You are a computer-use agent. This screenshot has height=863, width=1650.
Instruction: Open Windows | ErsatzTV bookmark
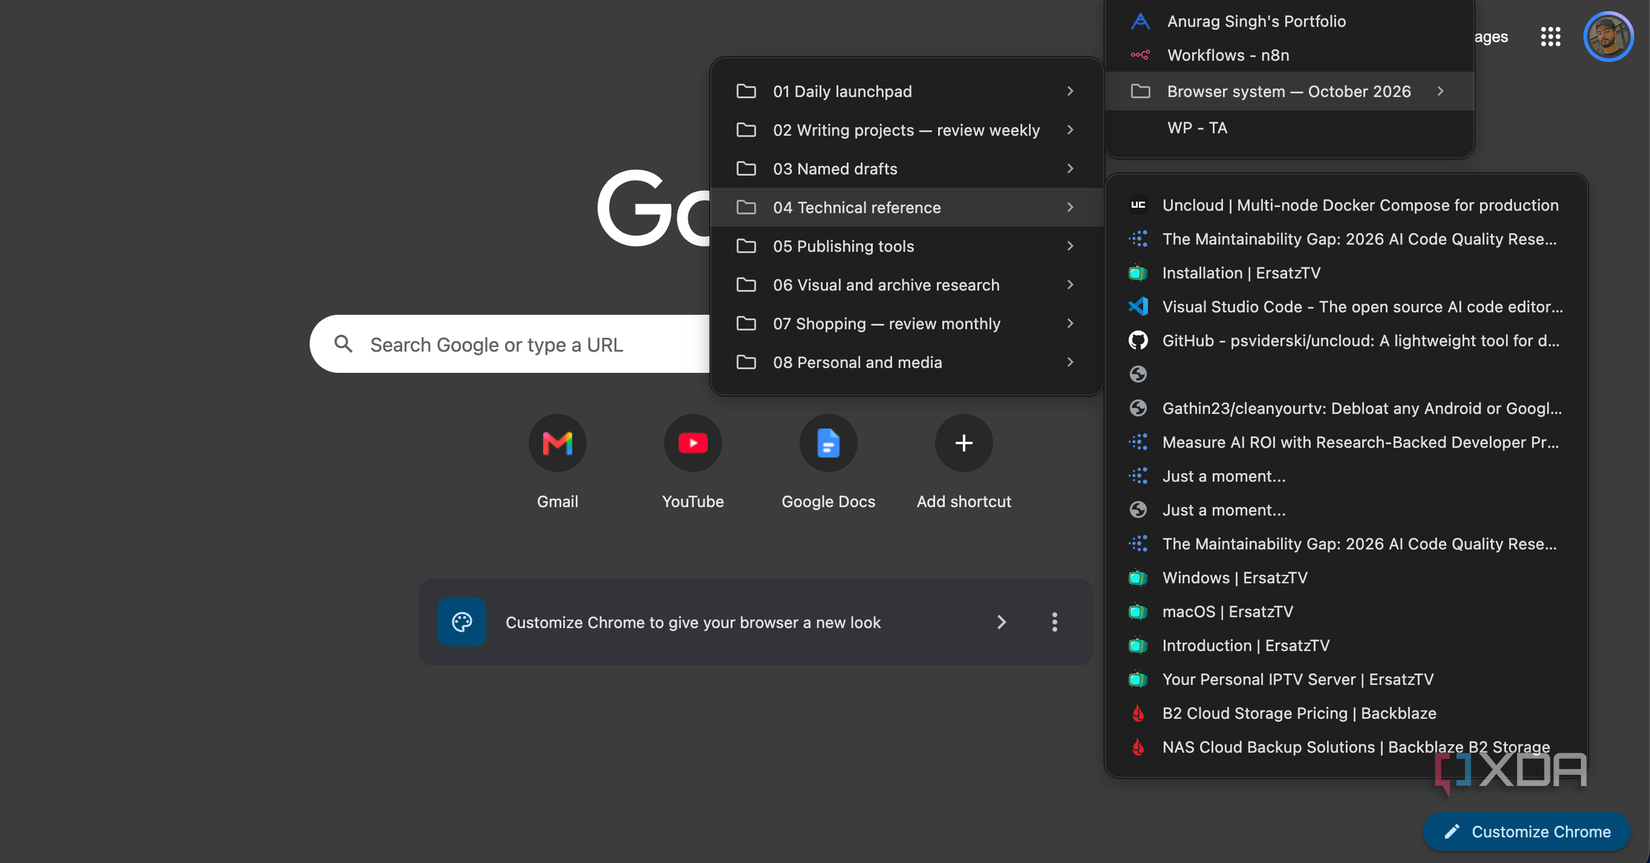[x=1346, y=578]
